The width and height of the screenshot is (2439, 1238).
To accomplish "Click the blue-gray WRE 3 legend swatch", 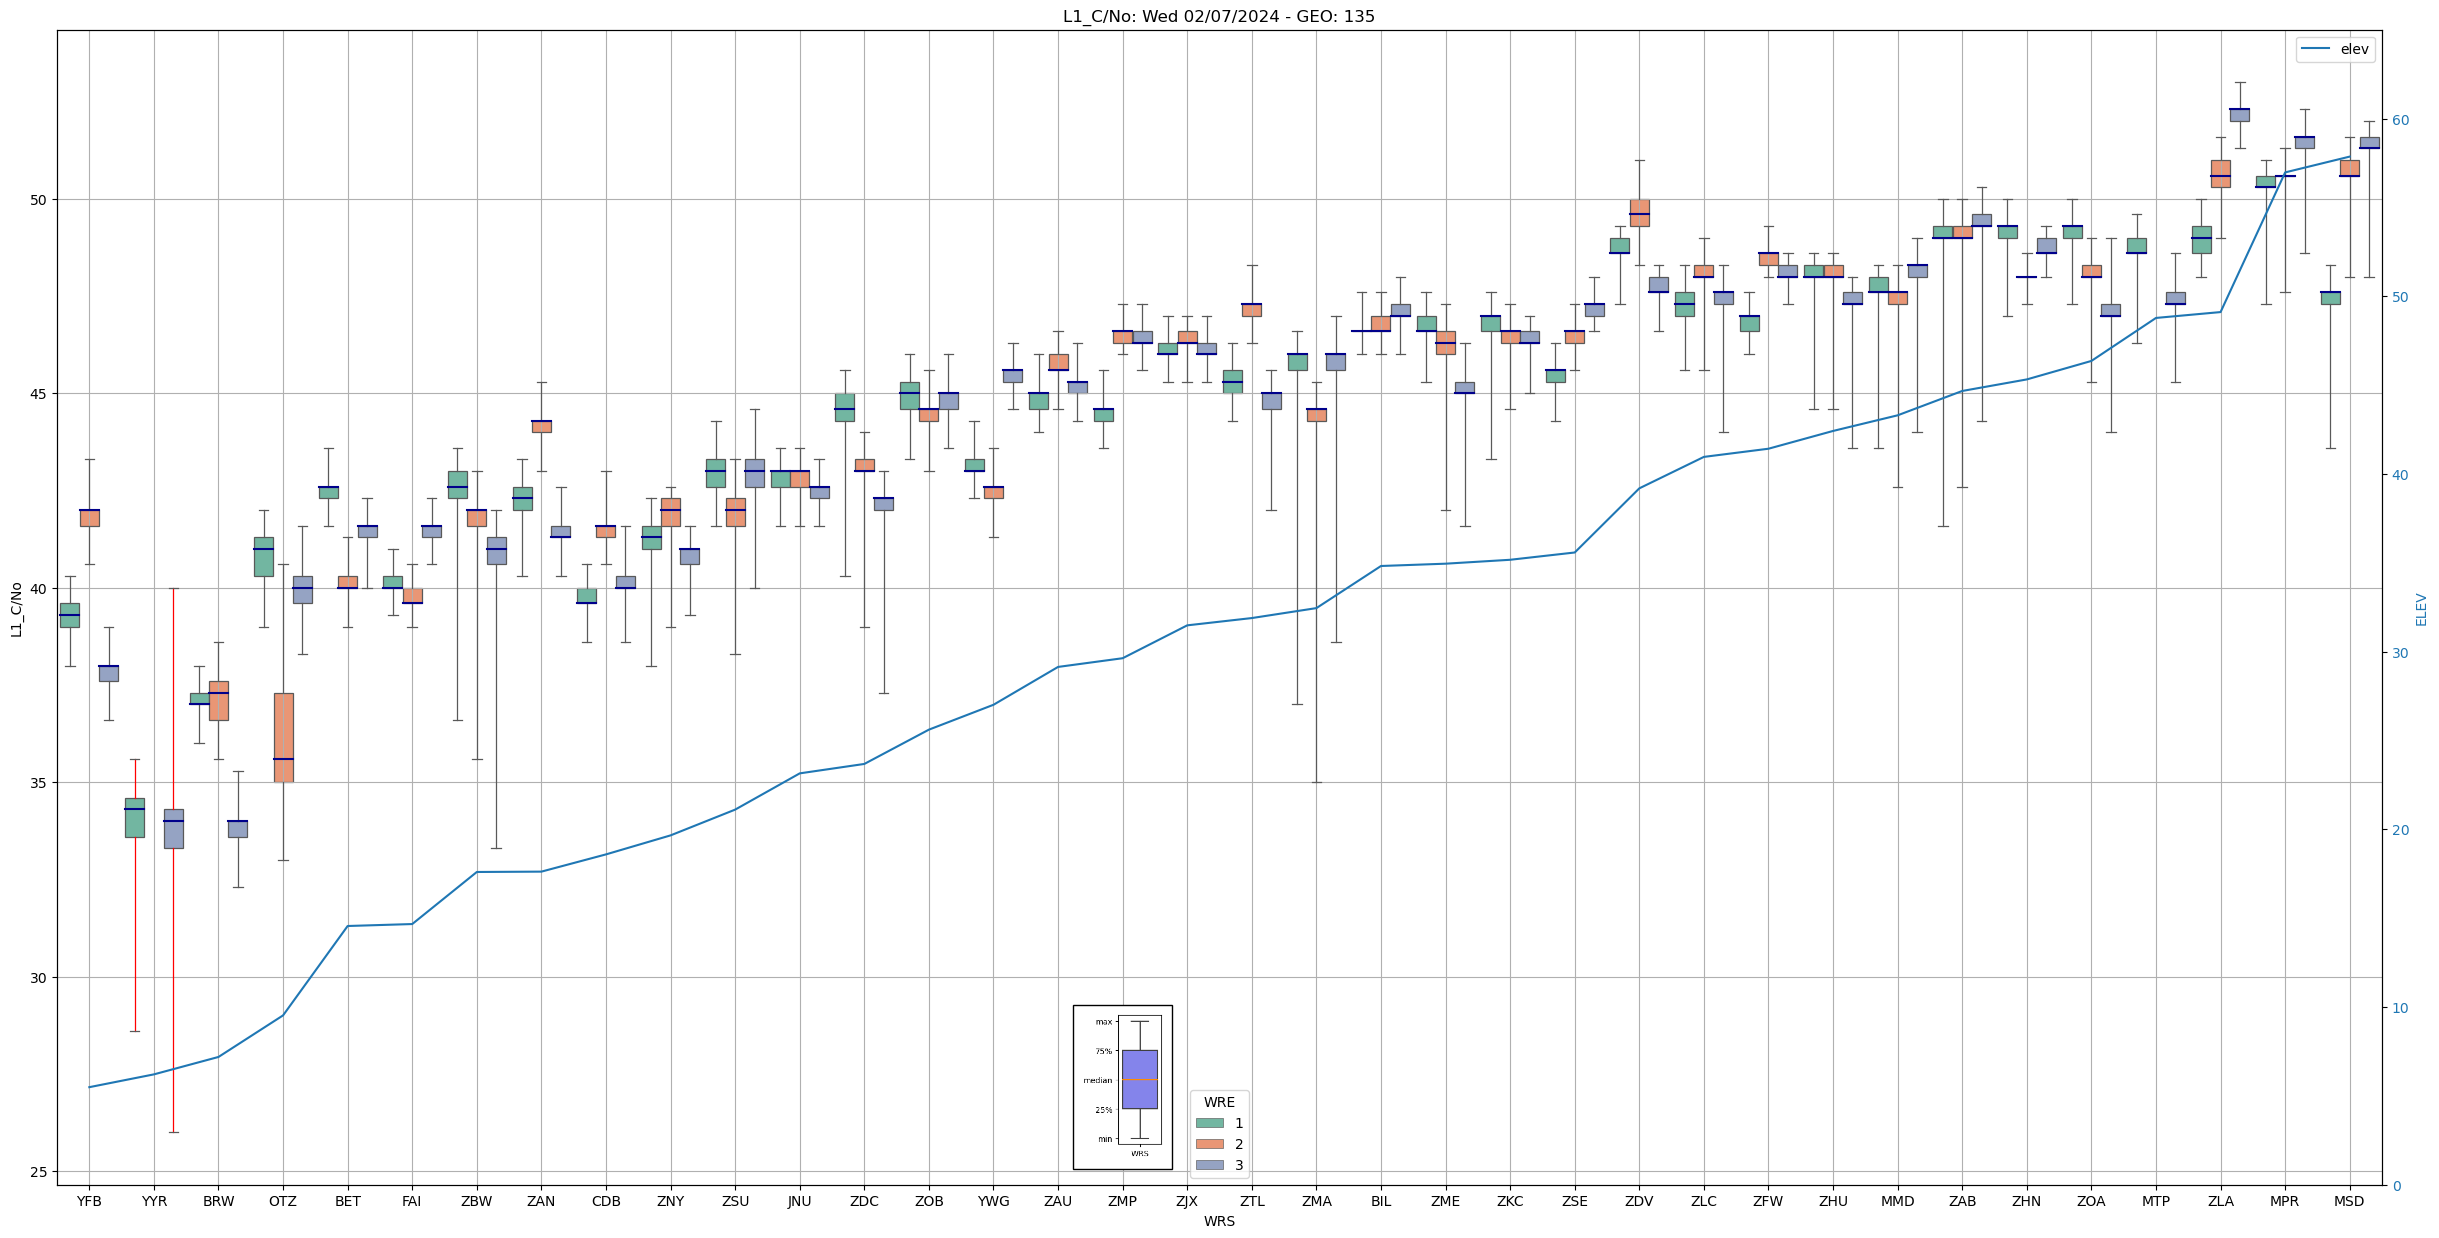I will tap(1209, 1165).
